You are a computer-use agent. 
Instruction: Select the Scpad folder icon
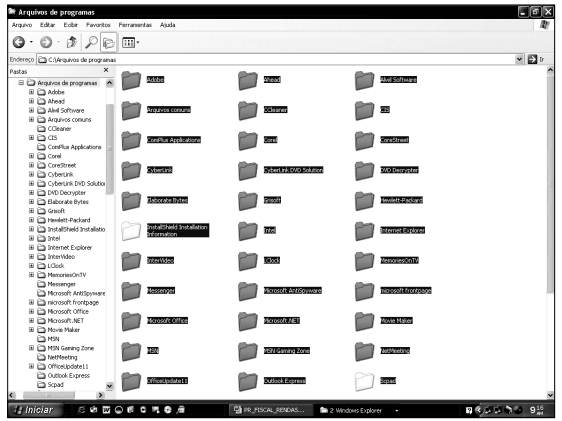pyautogui.click(x=365, y=381)
